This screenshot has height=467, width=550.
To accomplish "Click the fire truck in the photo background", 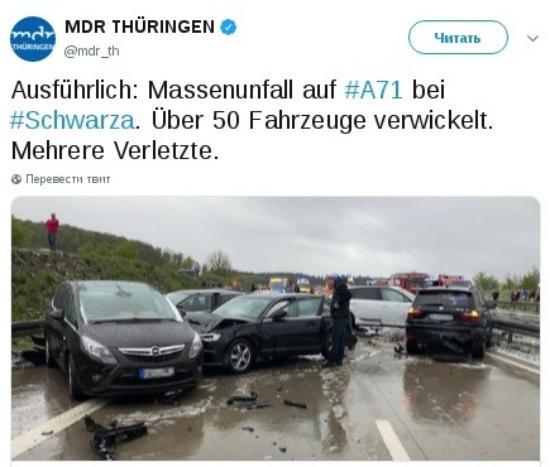I will click(x=410, y=282).
